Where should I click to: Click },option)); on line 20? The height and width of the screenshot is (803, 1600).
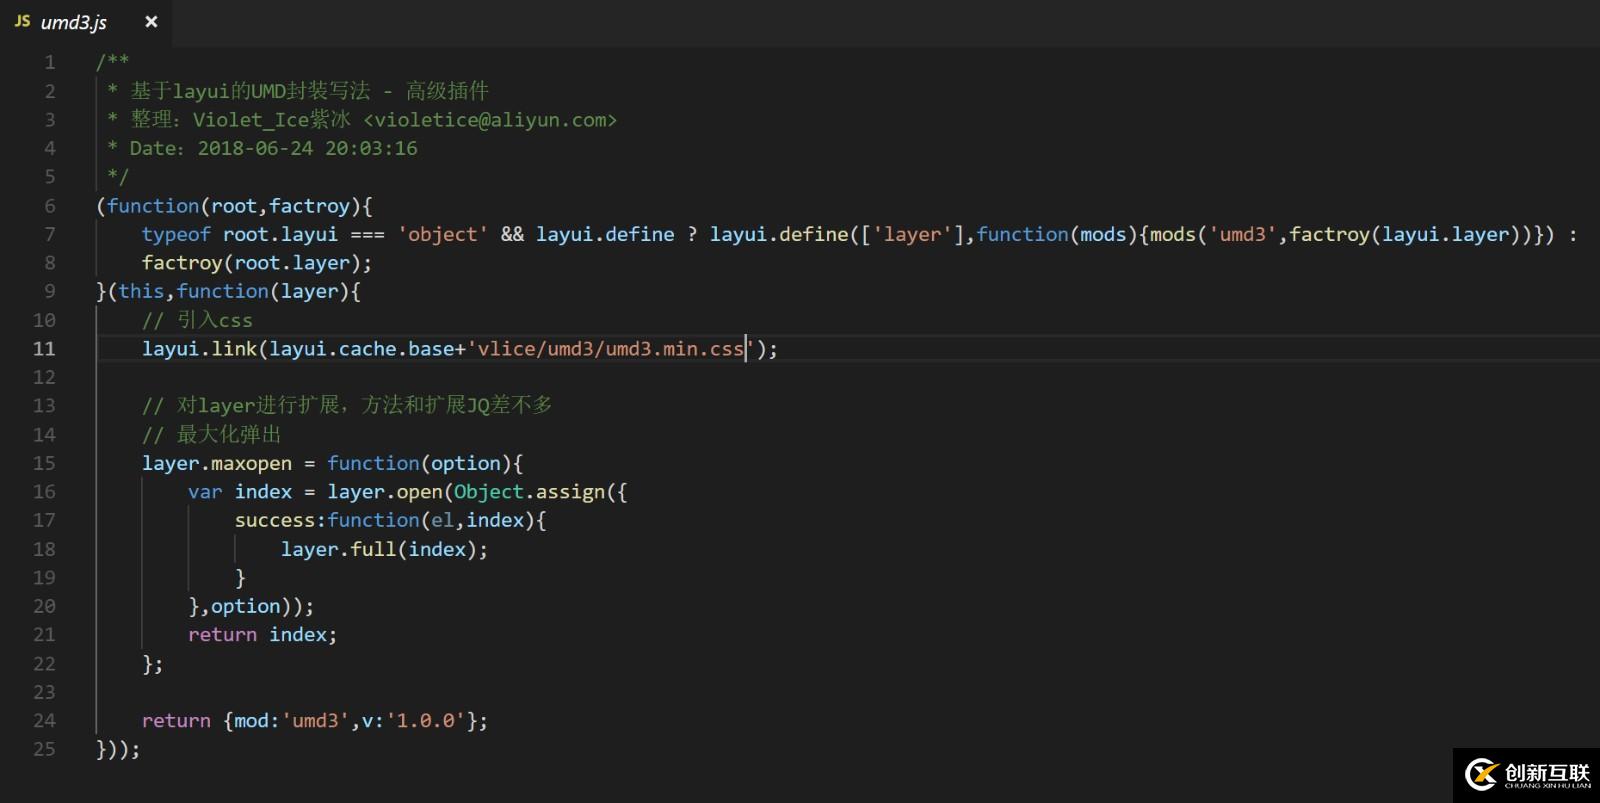tap(251, 606)
